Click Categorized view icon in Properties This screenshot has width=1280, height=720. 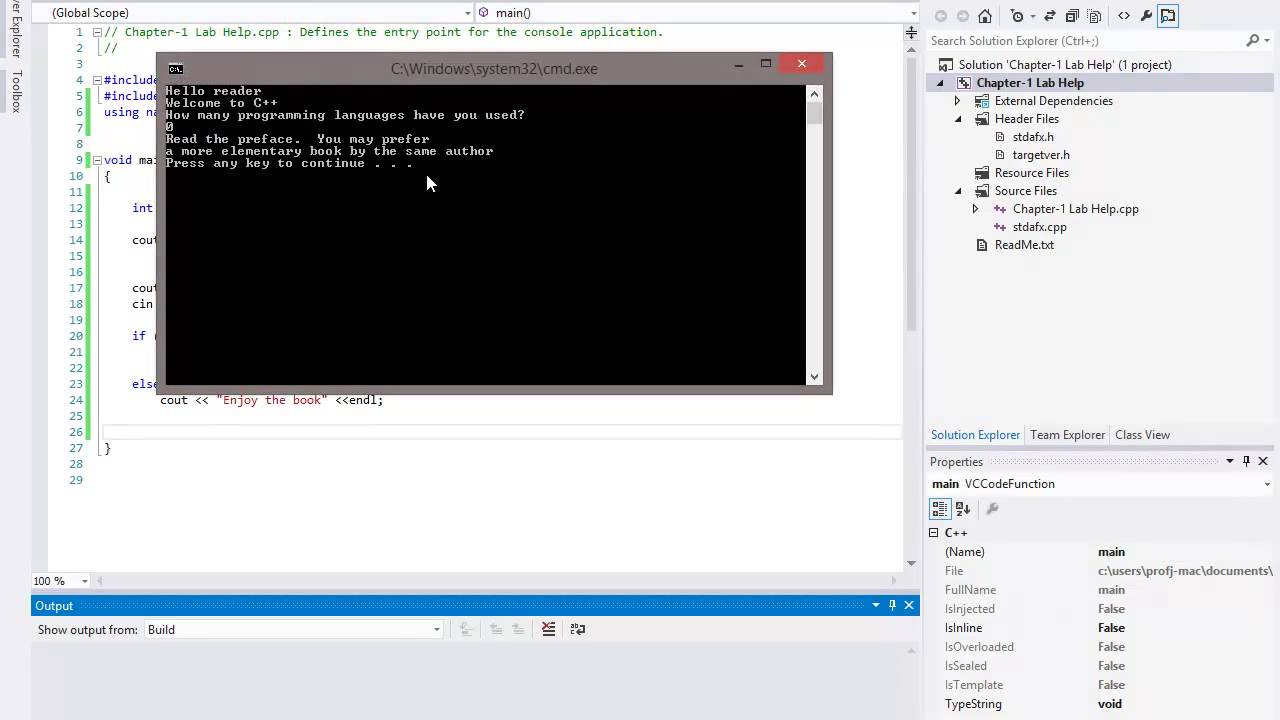940,509
